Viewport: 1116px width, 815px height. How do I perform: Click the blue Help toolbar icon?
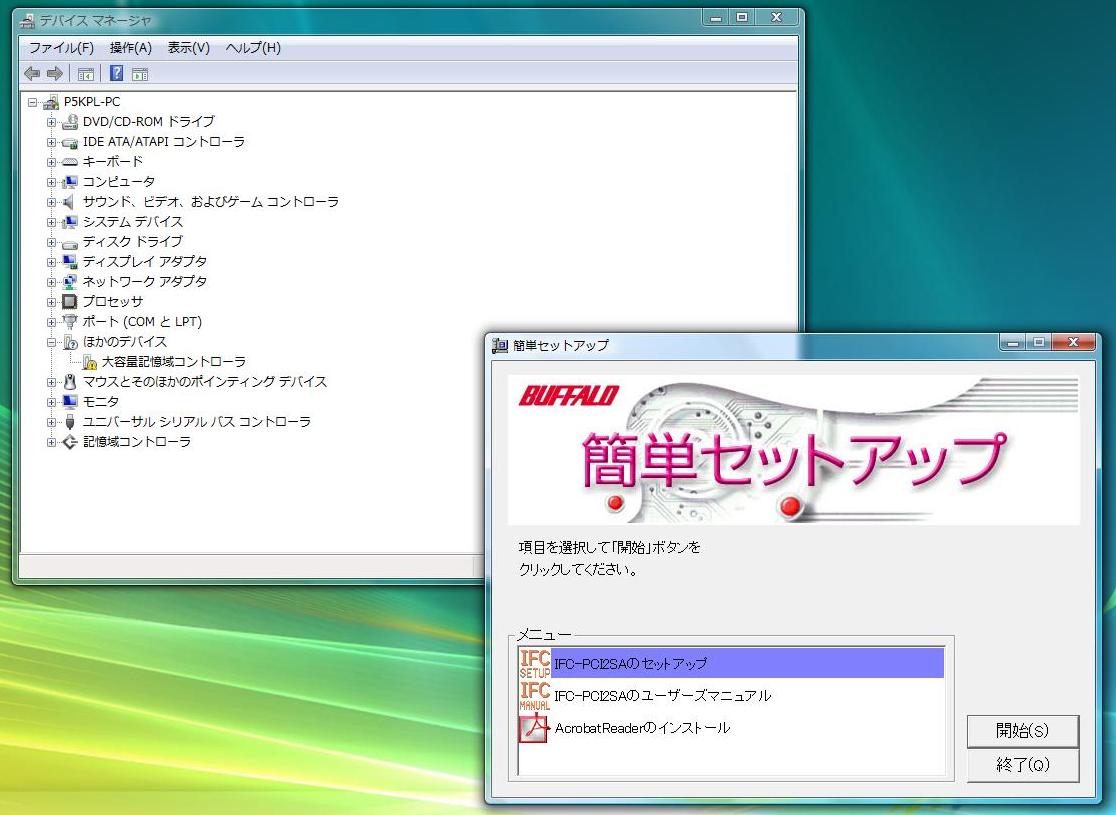pyautogui.click(x=116, y=73)
